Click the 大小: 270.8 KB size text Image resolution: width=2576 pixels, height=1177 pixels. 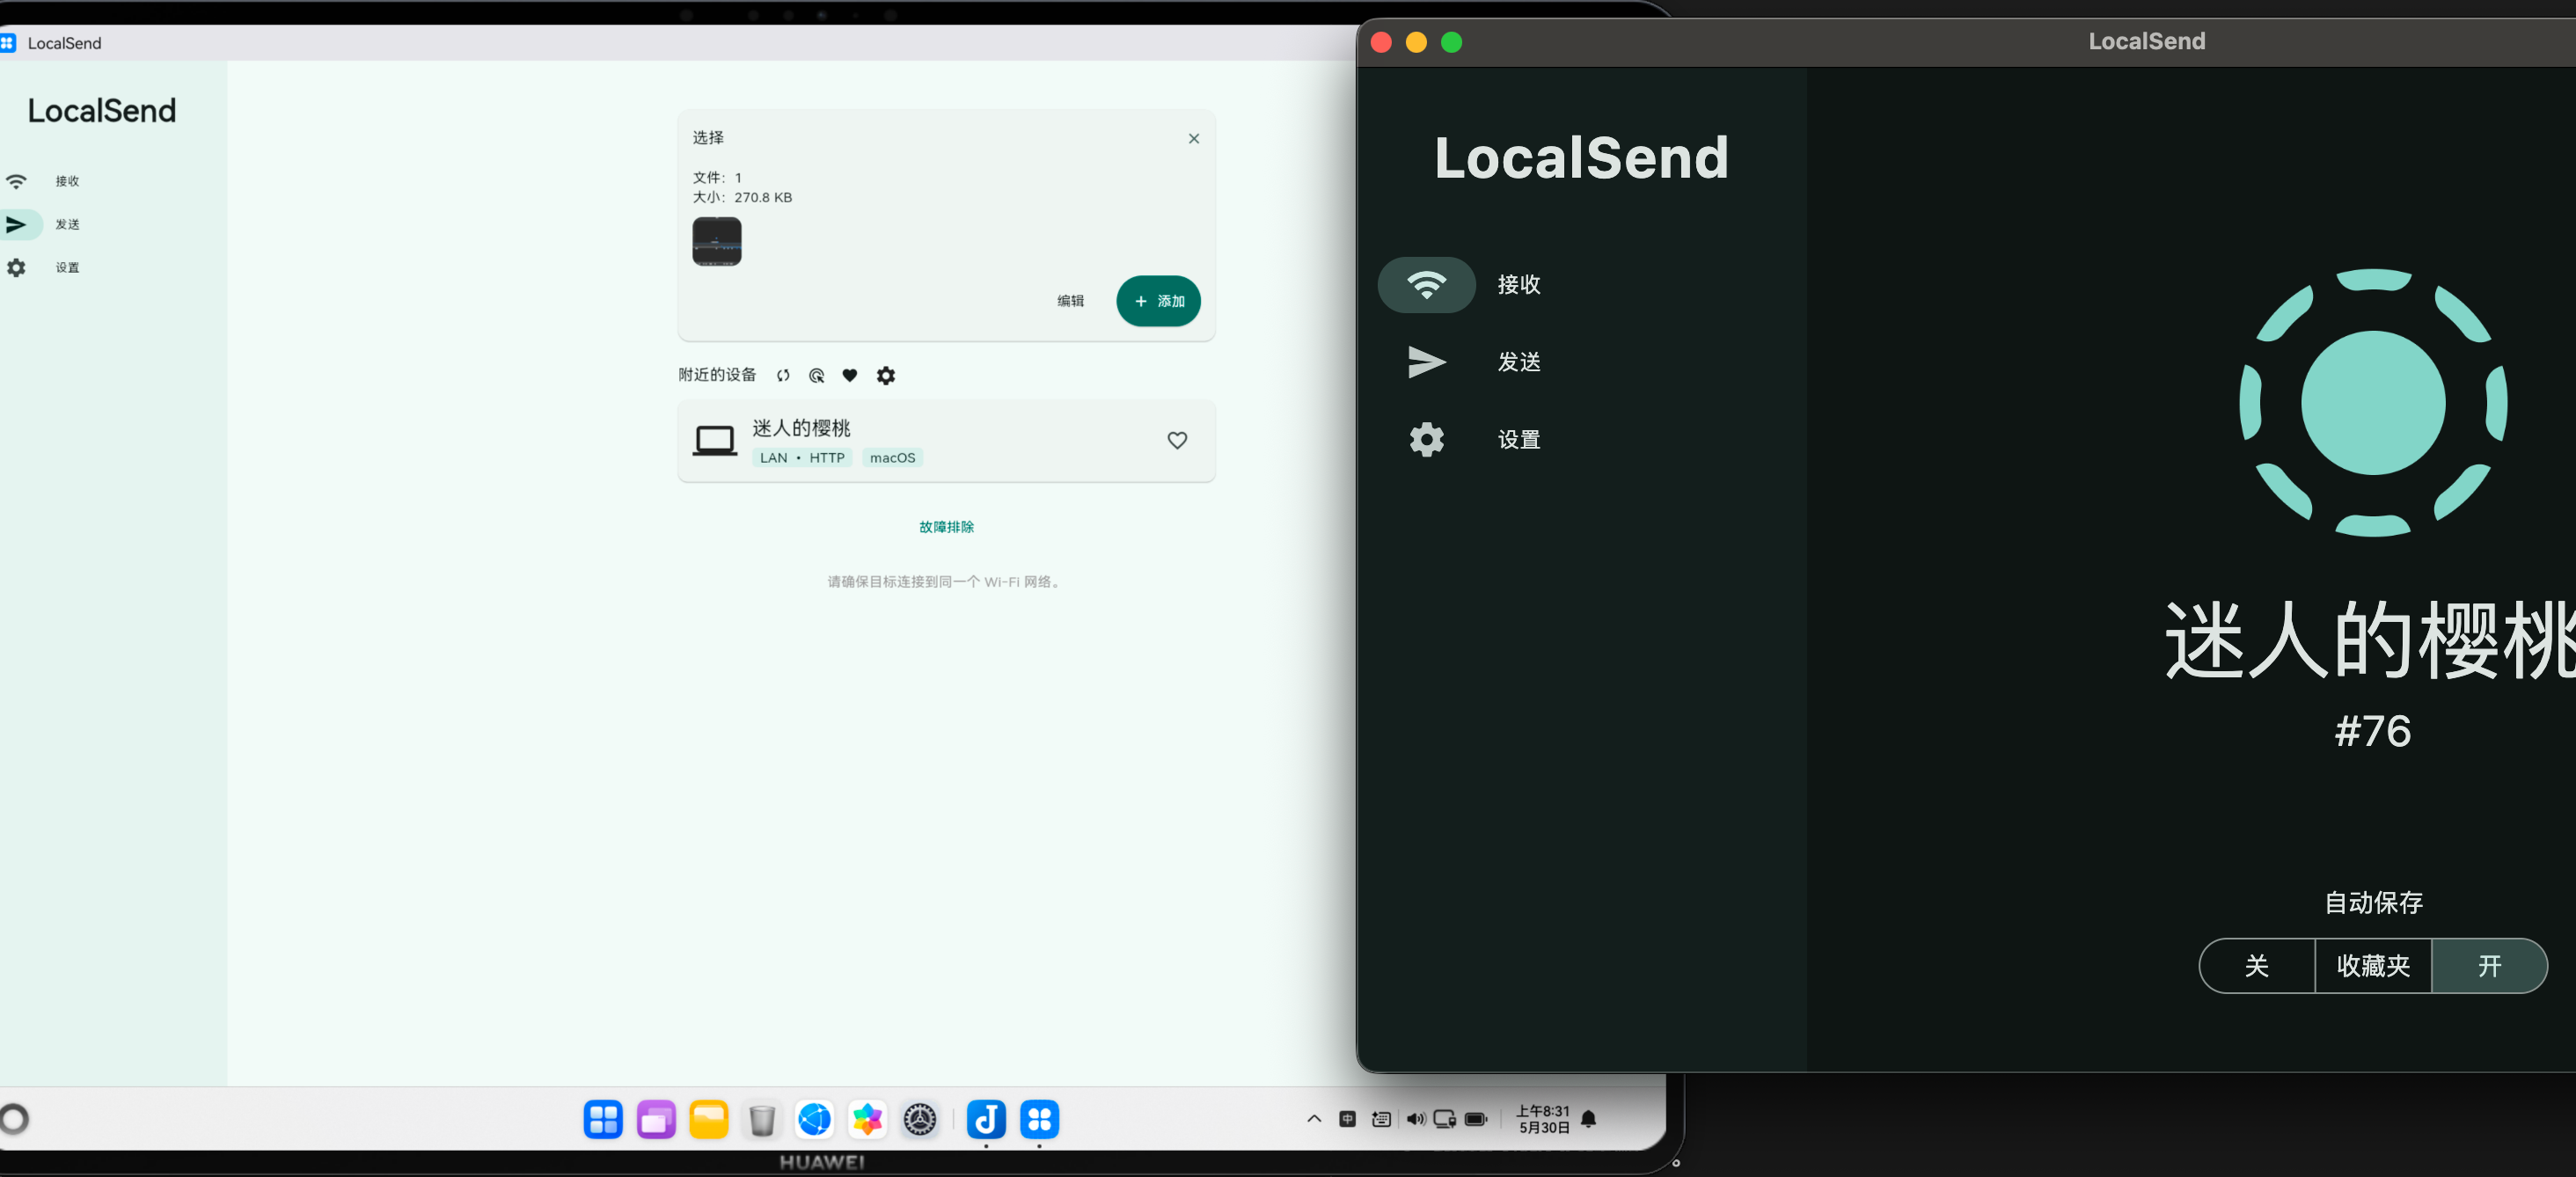742,198
